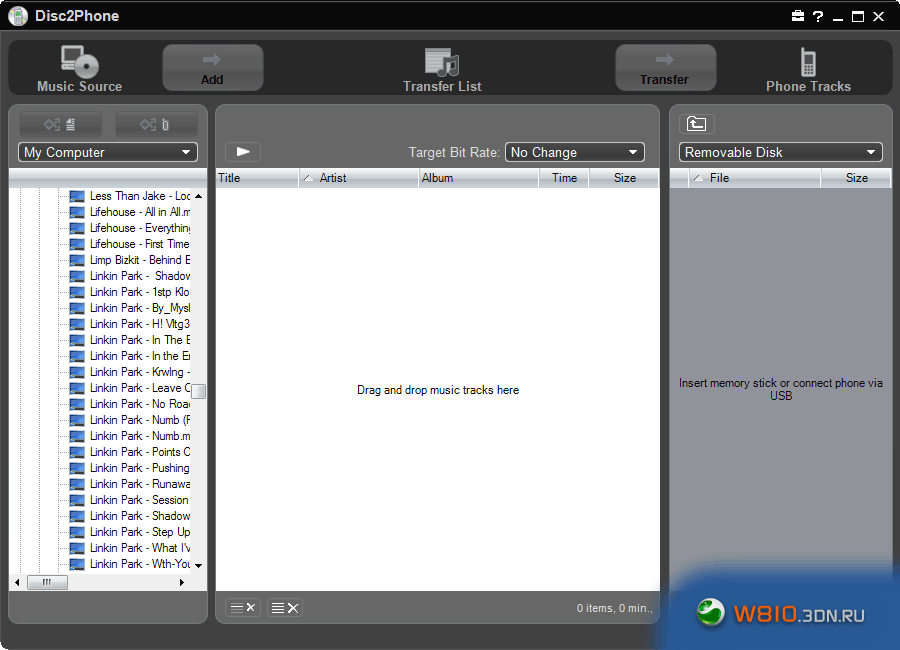Screen dimensions: 900x650
Task: Click the file icon beside Linkin Park - In The E
Action: click(77, 341)
